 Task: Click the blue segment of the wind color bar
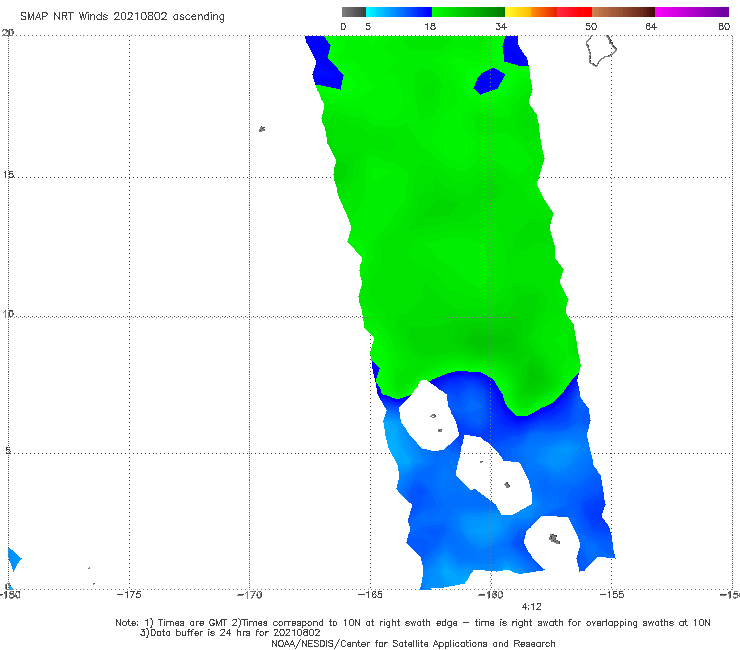point(399,12)
